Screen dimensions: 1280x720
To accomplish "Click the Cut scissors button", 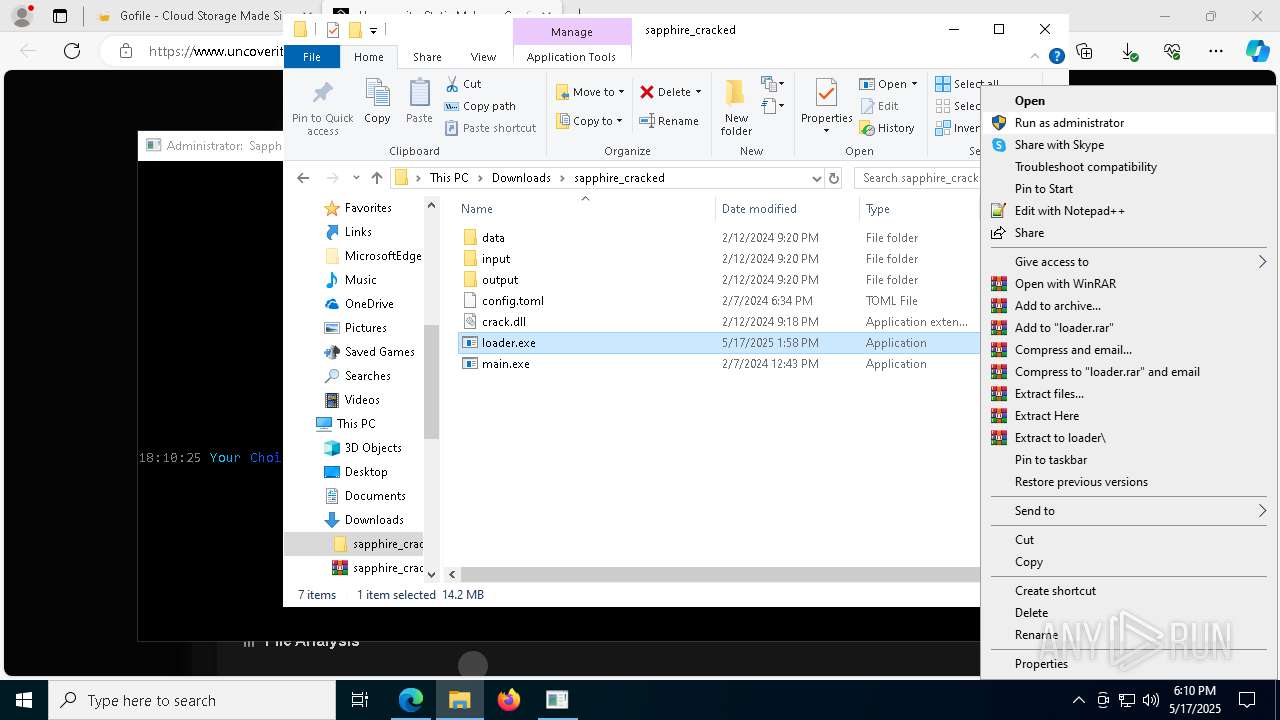I will [463, 84].
